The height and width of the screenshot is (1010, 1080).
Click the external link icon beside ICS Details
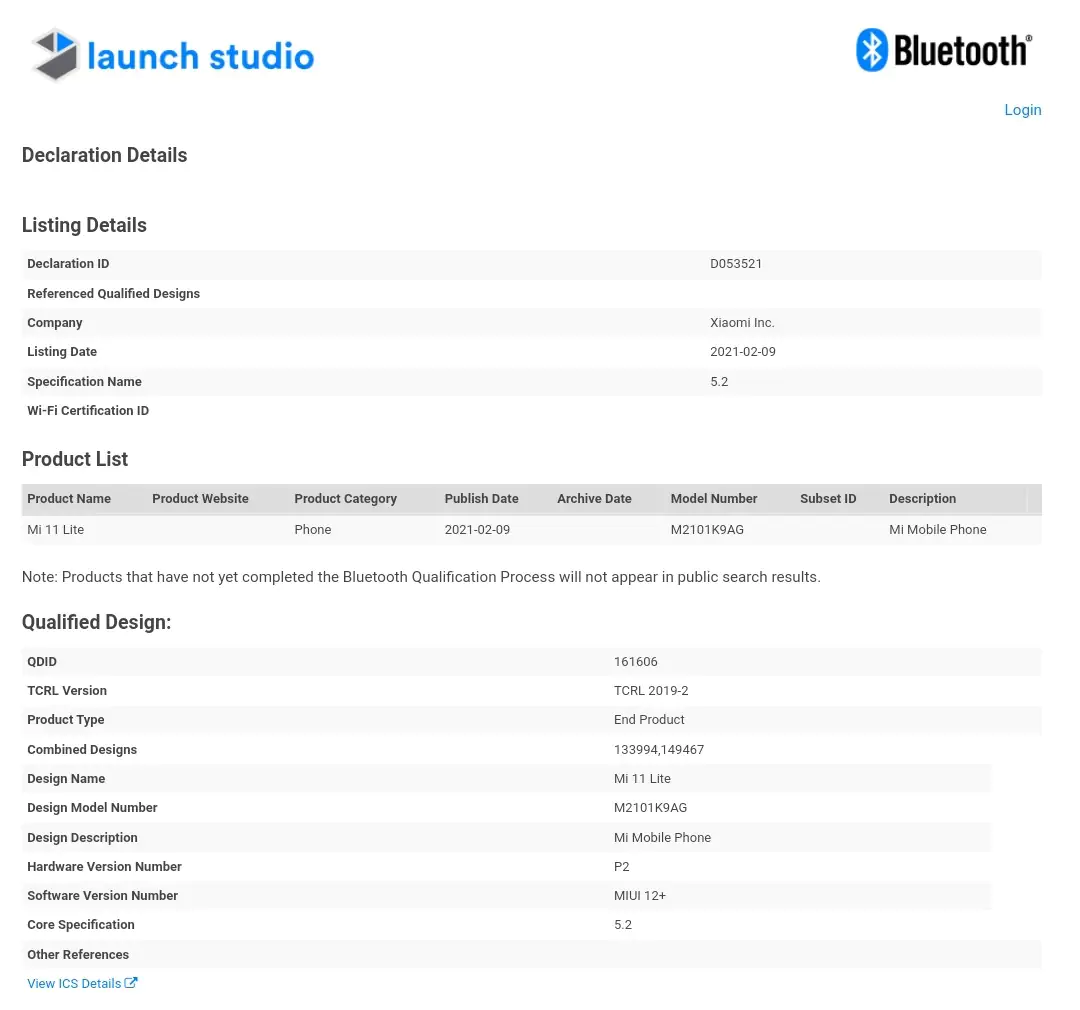tap(131, 982)
